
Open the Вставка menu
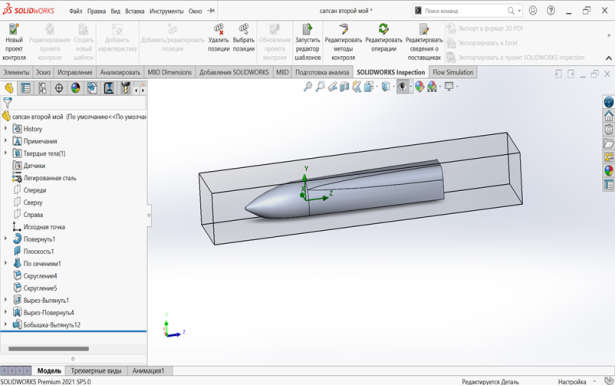pyautogui.click(x=135, y=11)
